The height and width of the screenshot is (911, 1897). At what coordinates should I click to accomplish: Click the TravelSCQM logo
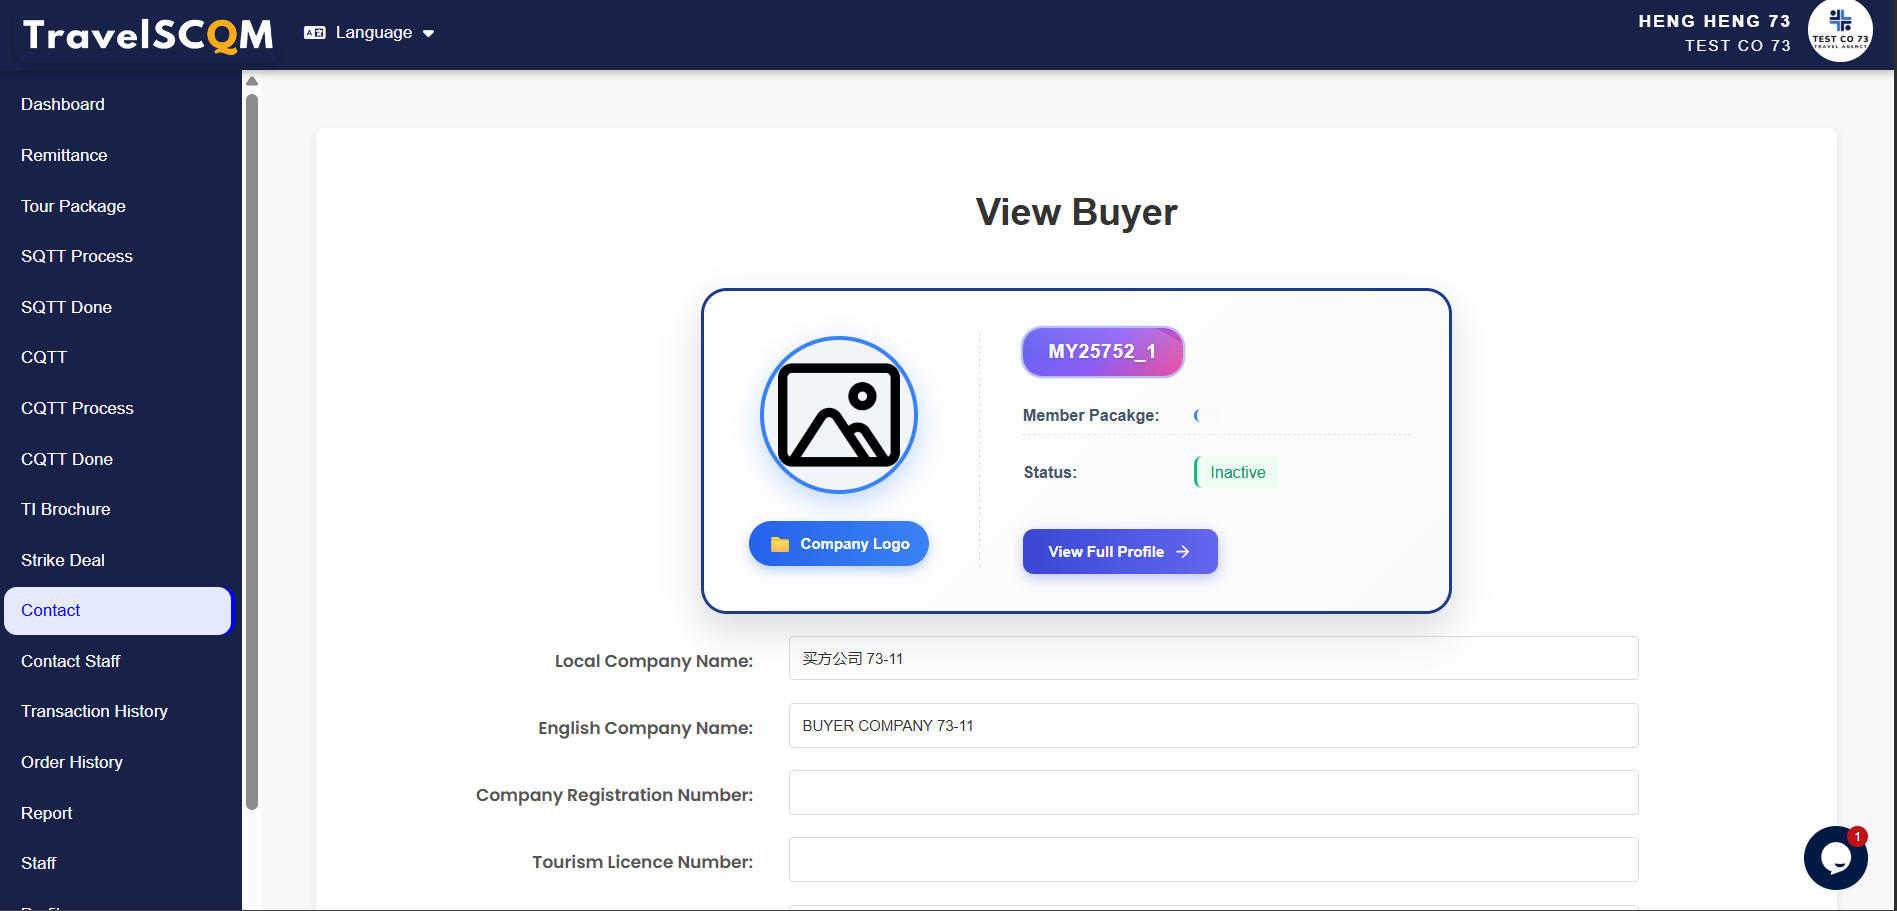(148, 35)
